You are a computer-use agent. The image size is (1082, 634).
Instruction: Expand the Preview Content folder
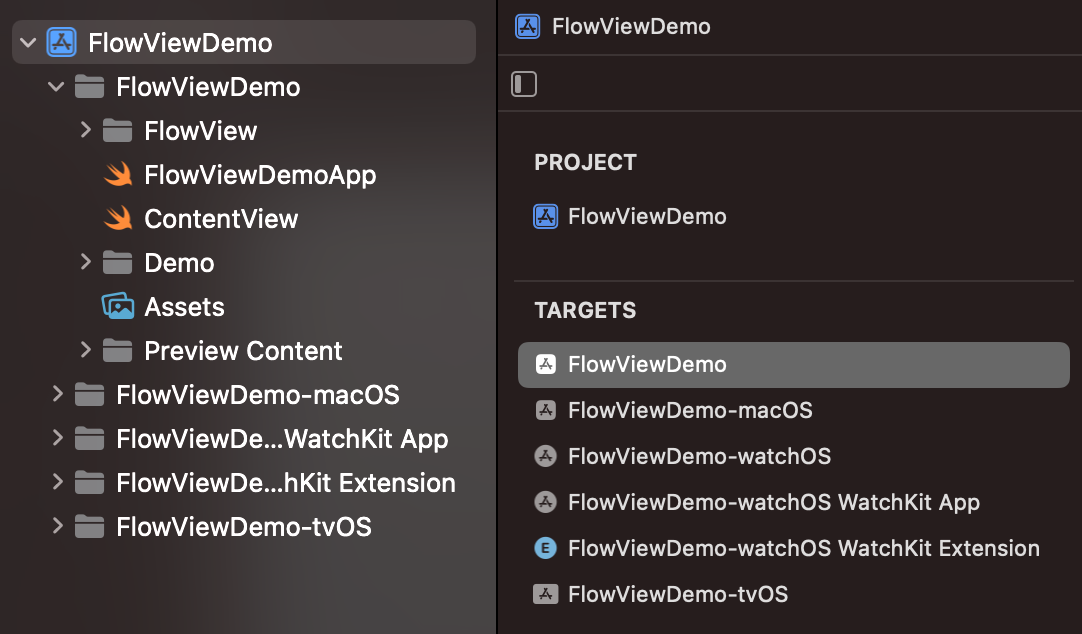coord(85,351)
